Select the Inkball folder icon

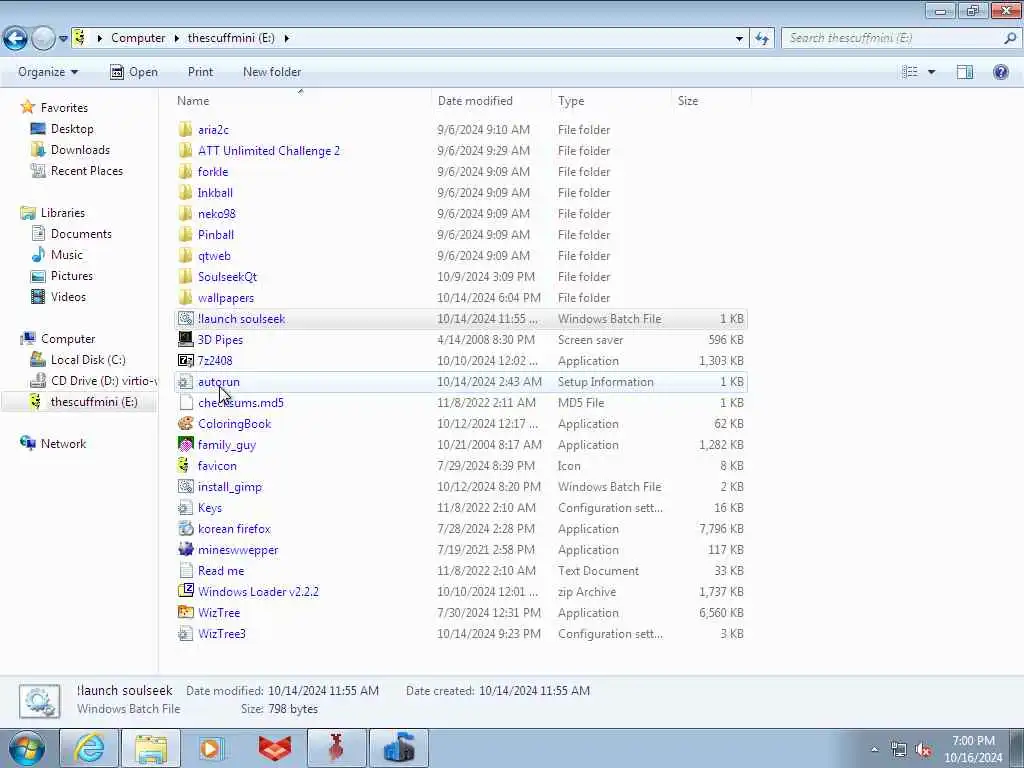tap(185, 193)
